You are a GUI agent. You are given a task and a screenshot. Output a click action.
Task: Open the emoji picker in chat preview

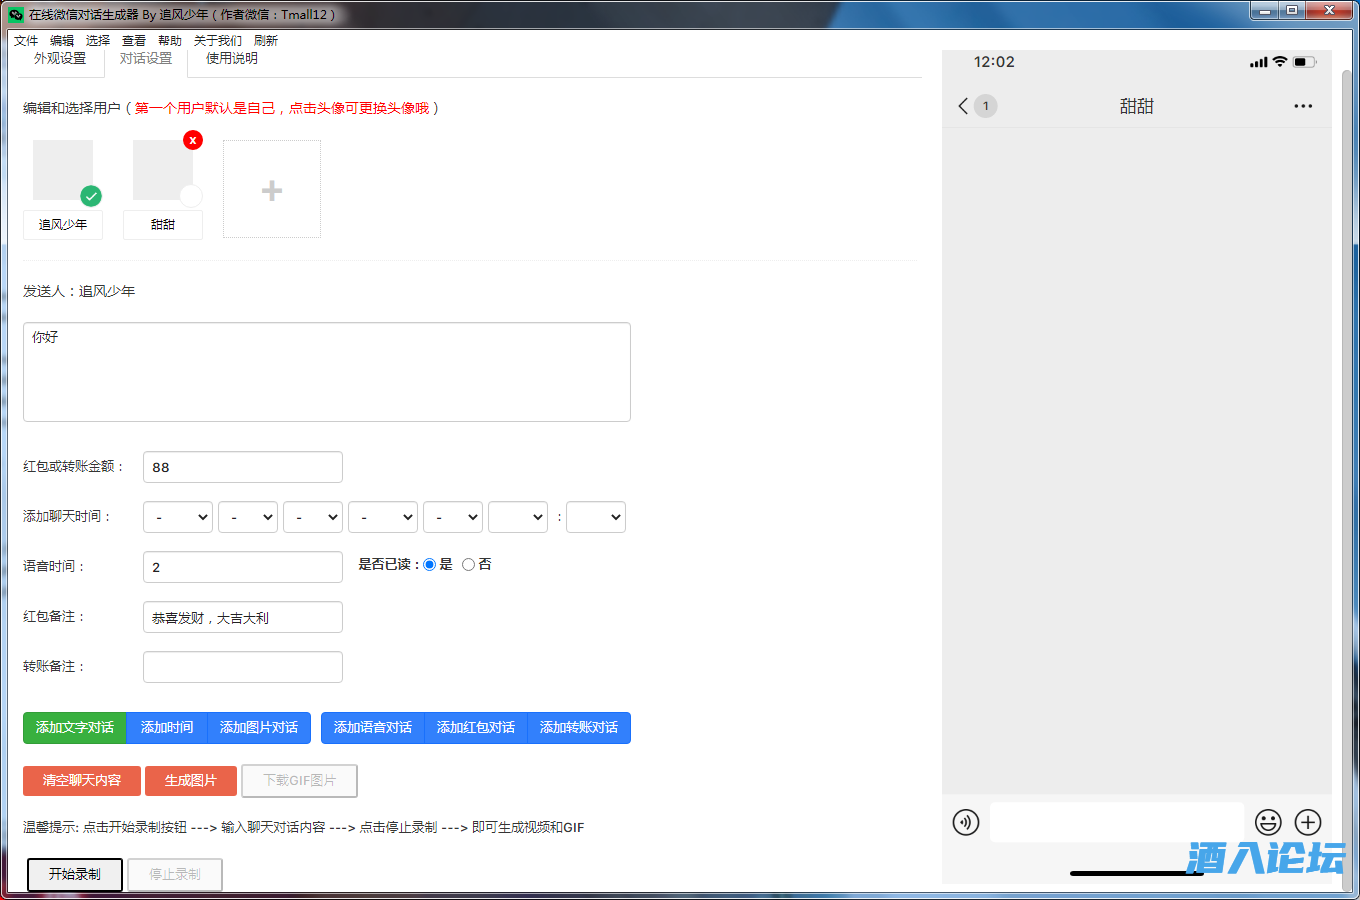(1268, 822)
